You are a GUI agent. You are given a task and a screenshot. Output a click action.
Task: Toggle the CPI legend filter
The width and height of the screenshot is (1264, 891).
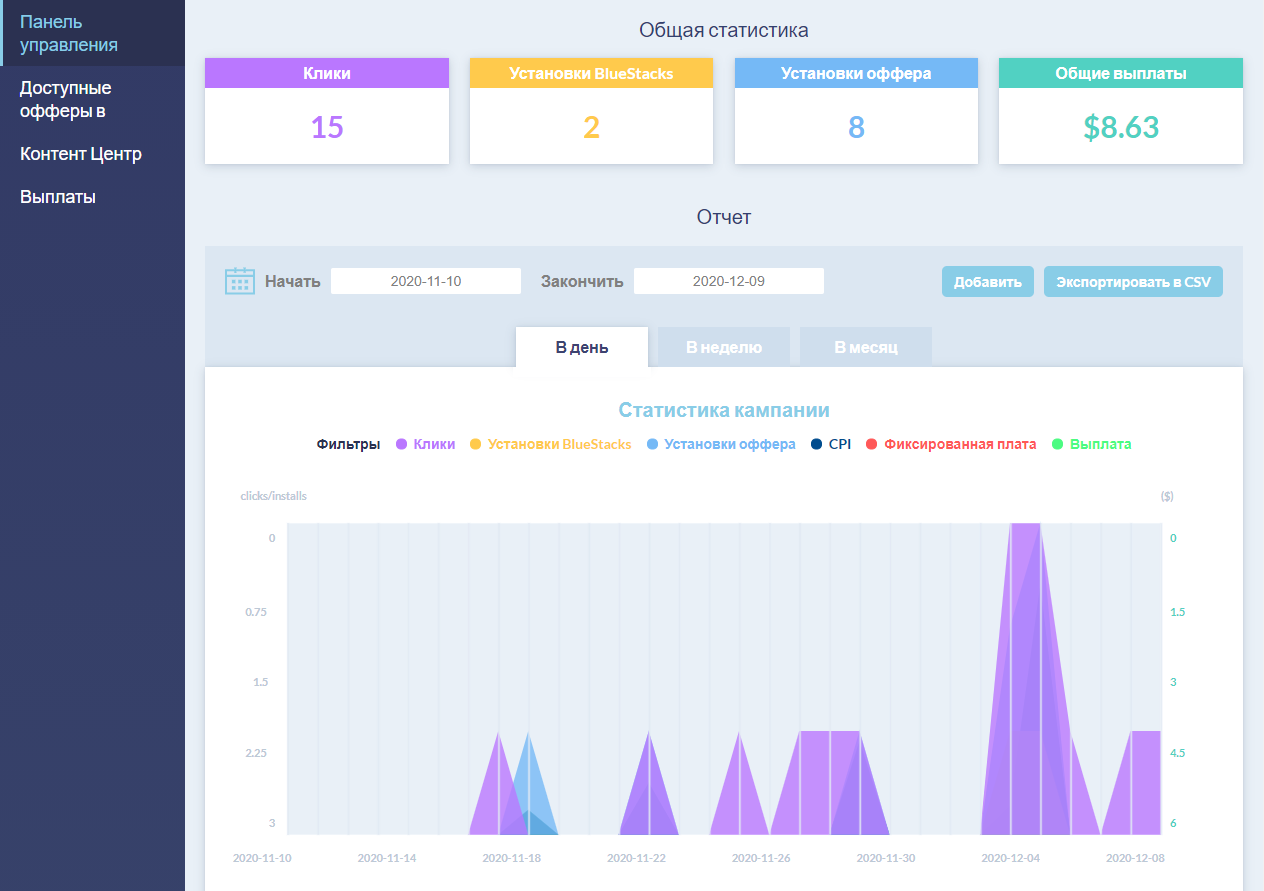coord(831,444)
